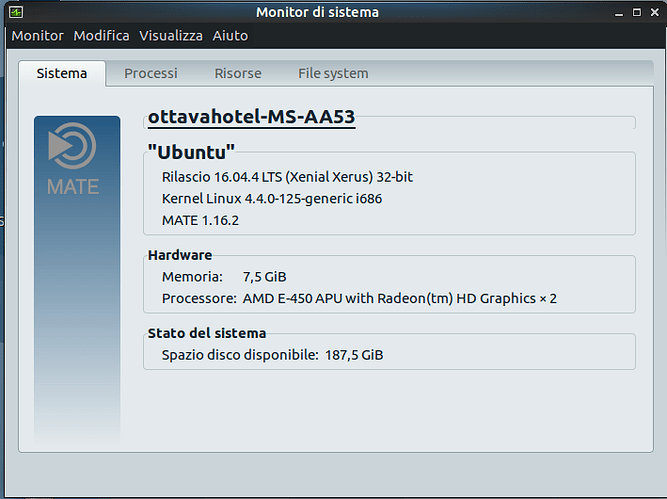Screen dimensions: 667x499
Task: Click the Kernel Linux 4.4.0-125-generic line
Action: click(272, 199)
